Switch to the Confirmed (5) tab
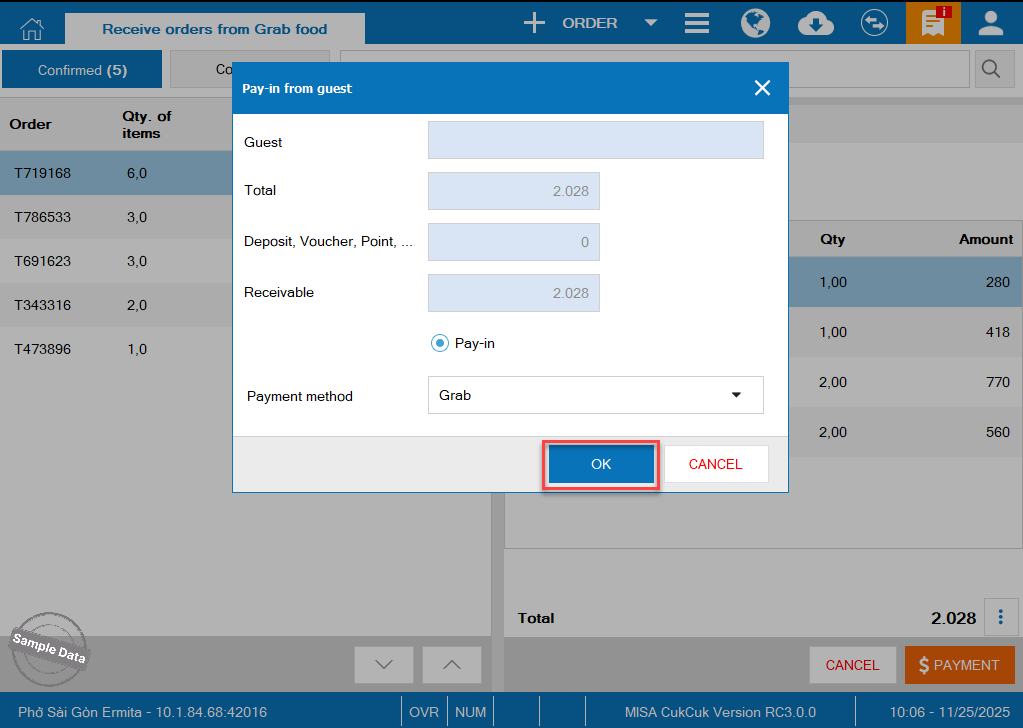1023x728 pixels. click(82, 70)
